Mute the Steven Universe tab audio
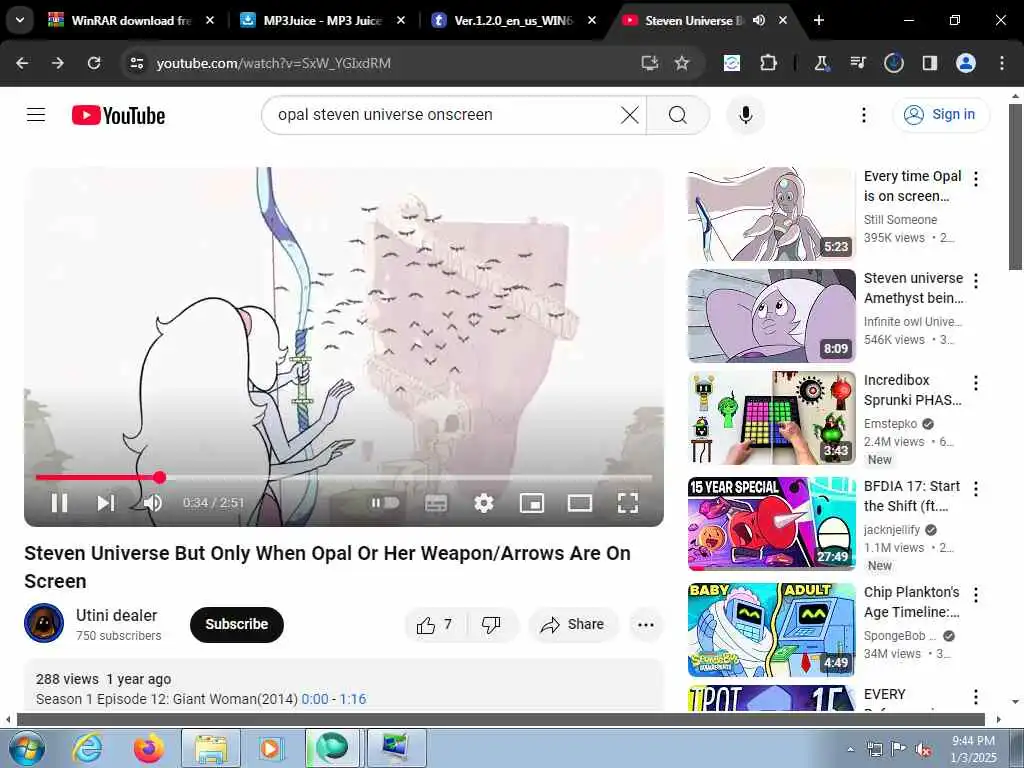 [759, 20]
